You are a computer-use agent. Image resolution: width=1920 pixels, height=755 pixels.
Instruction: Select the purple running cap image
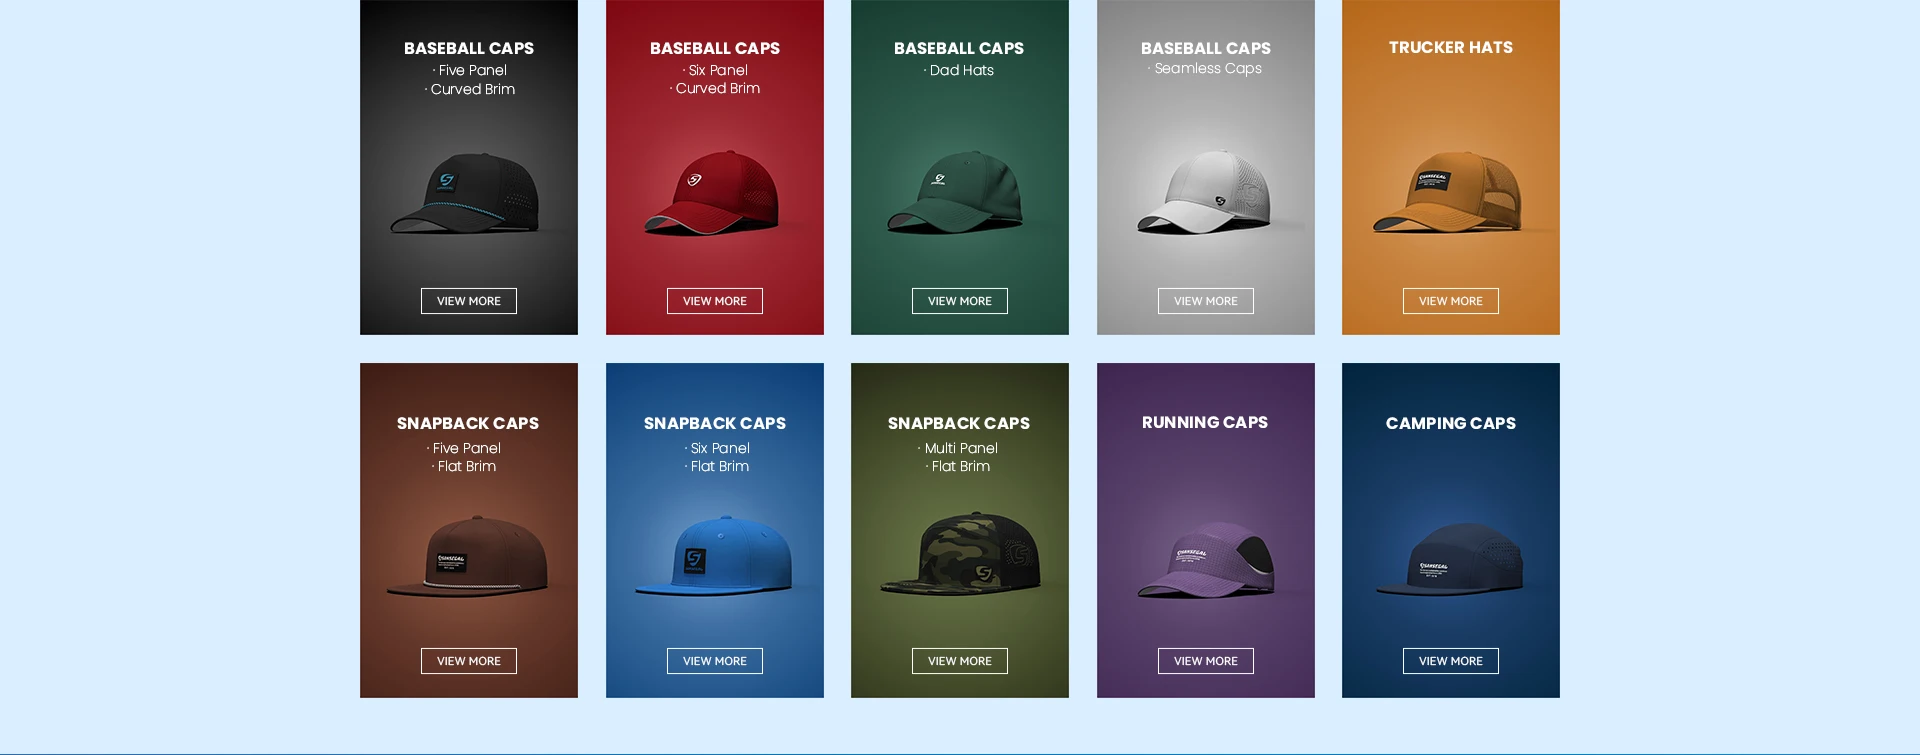coord(1206,560)
